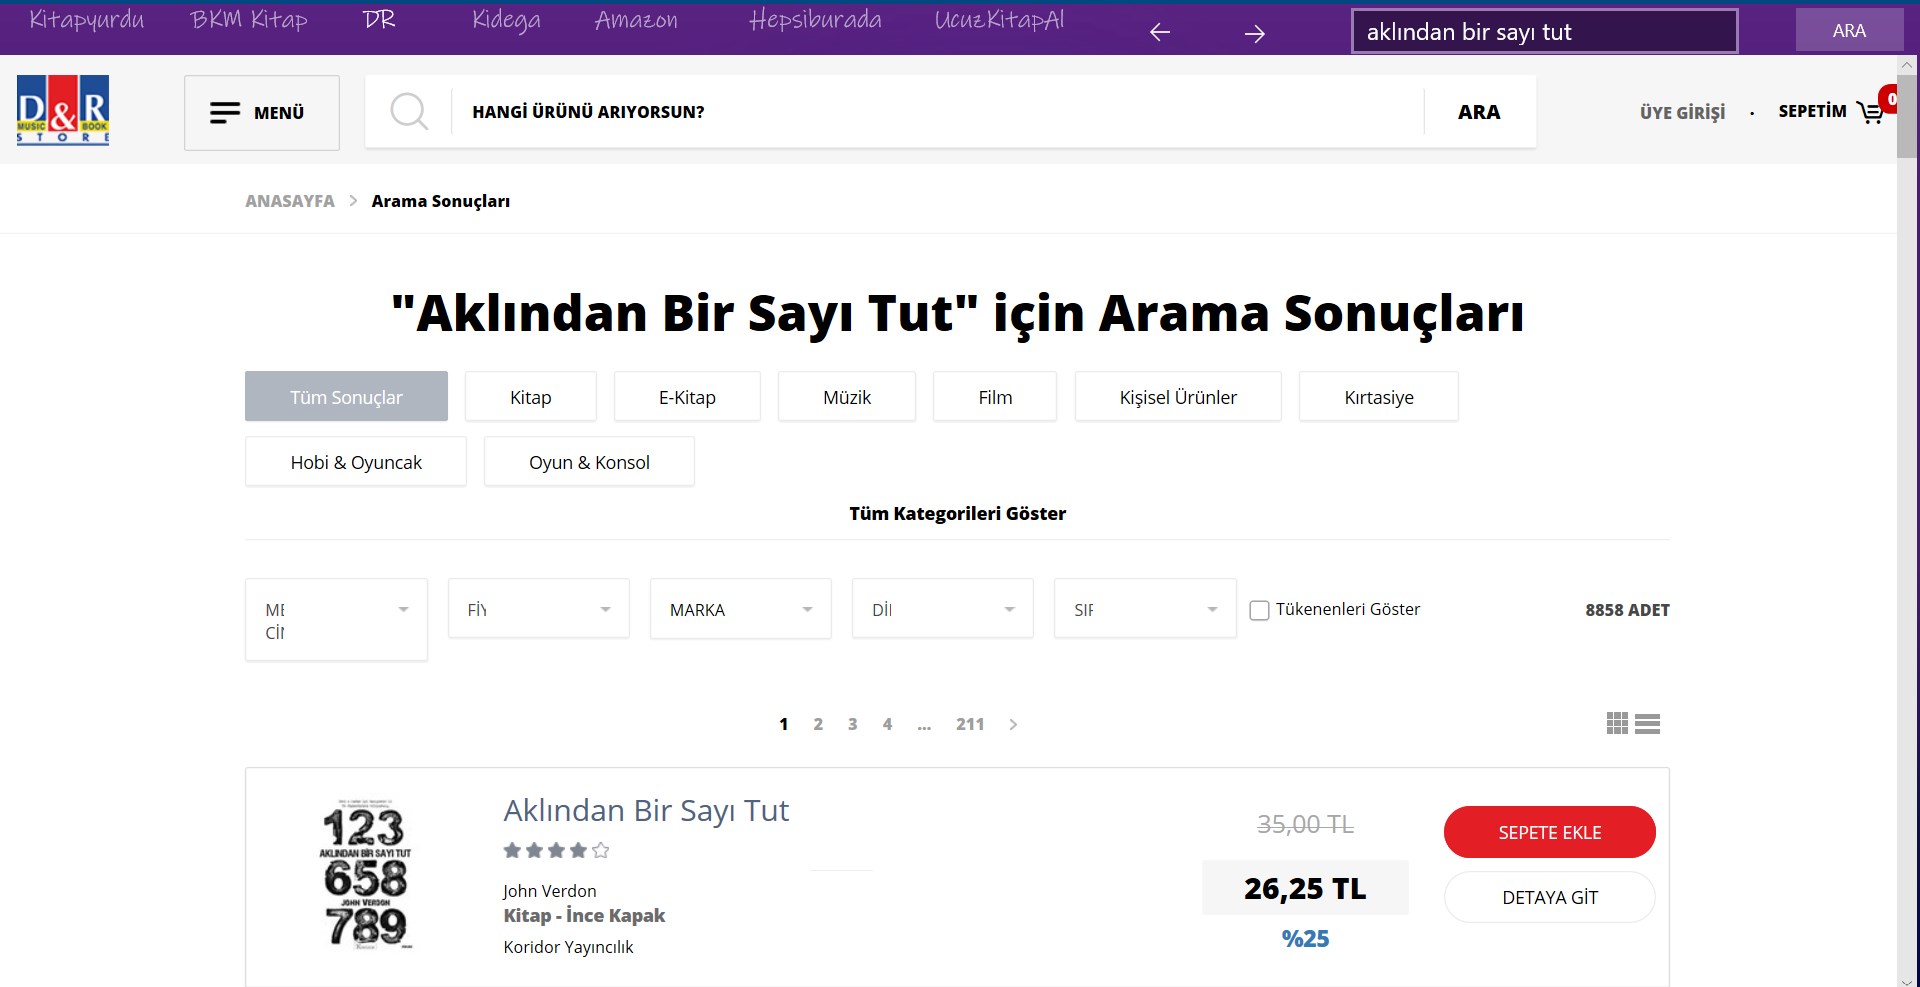Switch to UcuzKitapAl store tab
Viewport: 1920px width, 987px height.
click(999, 20)
